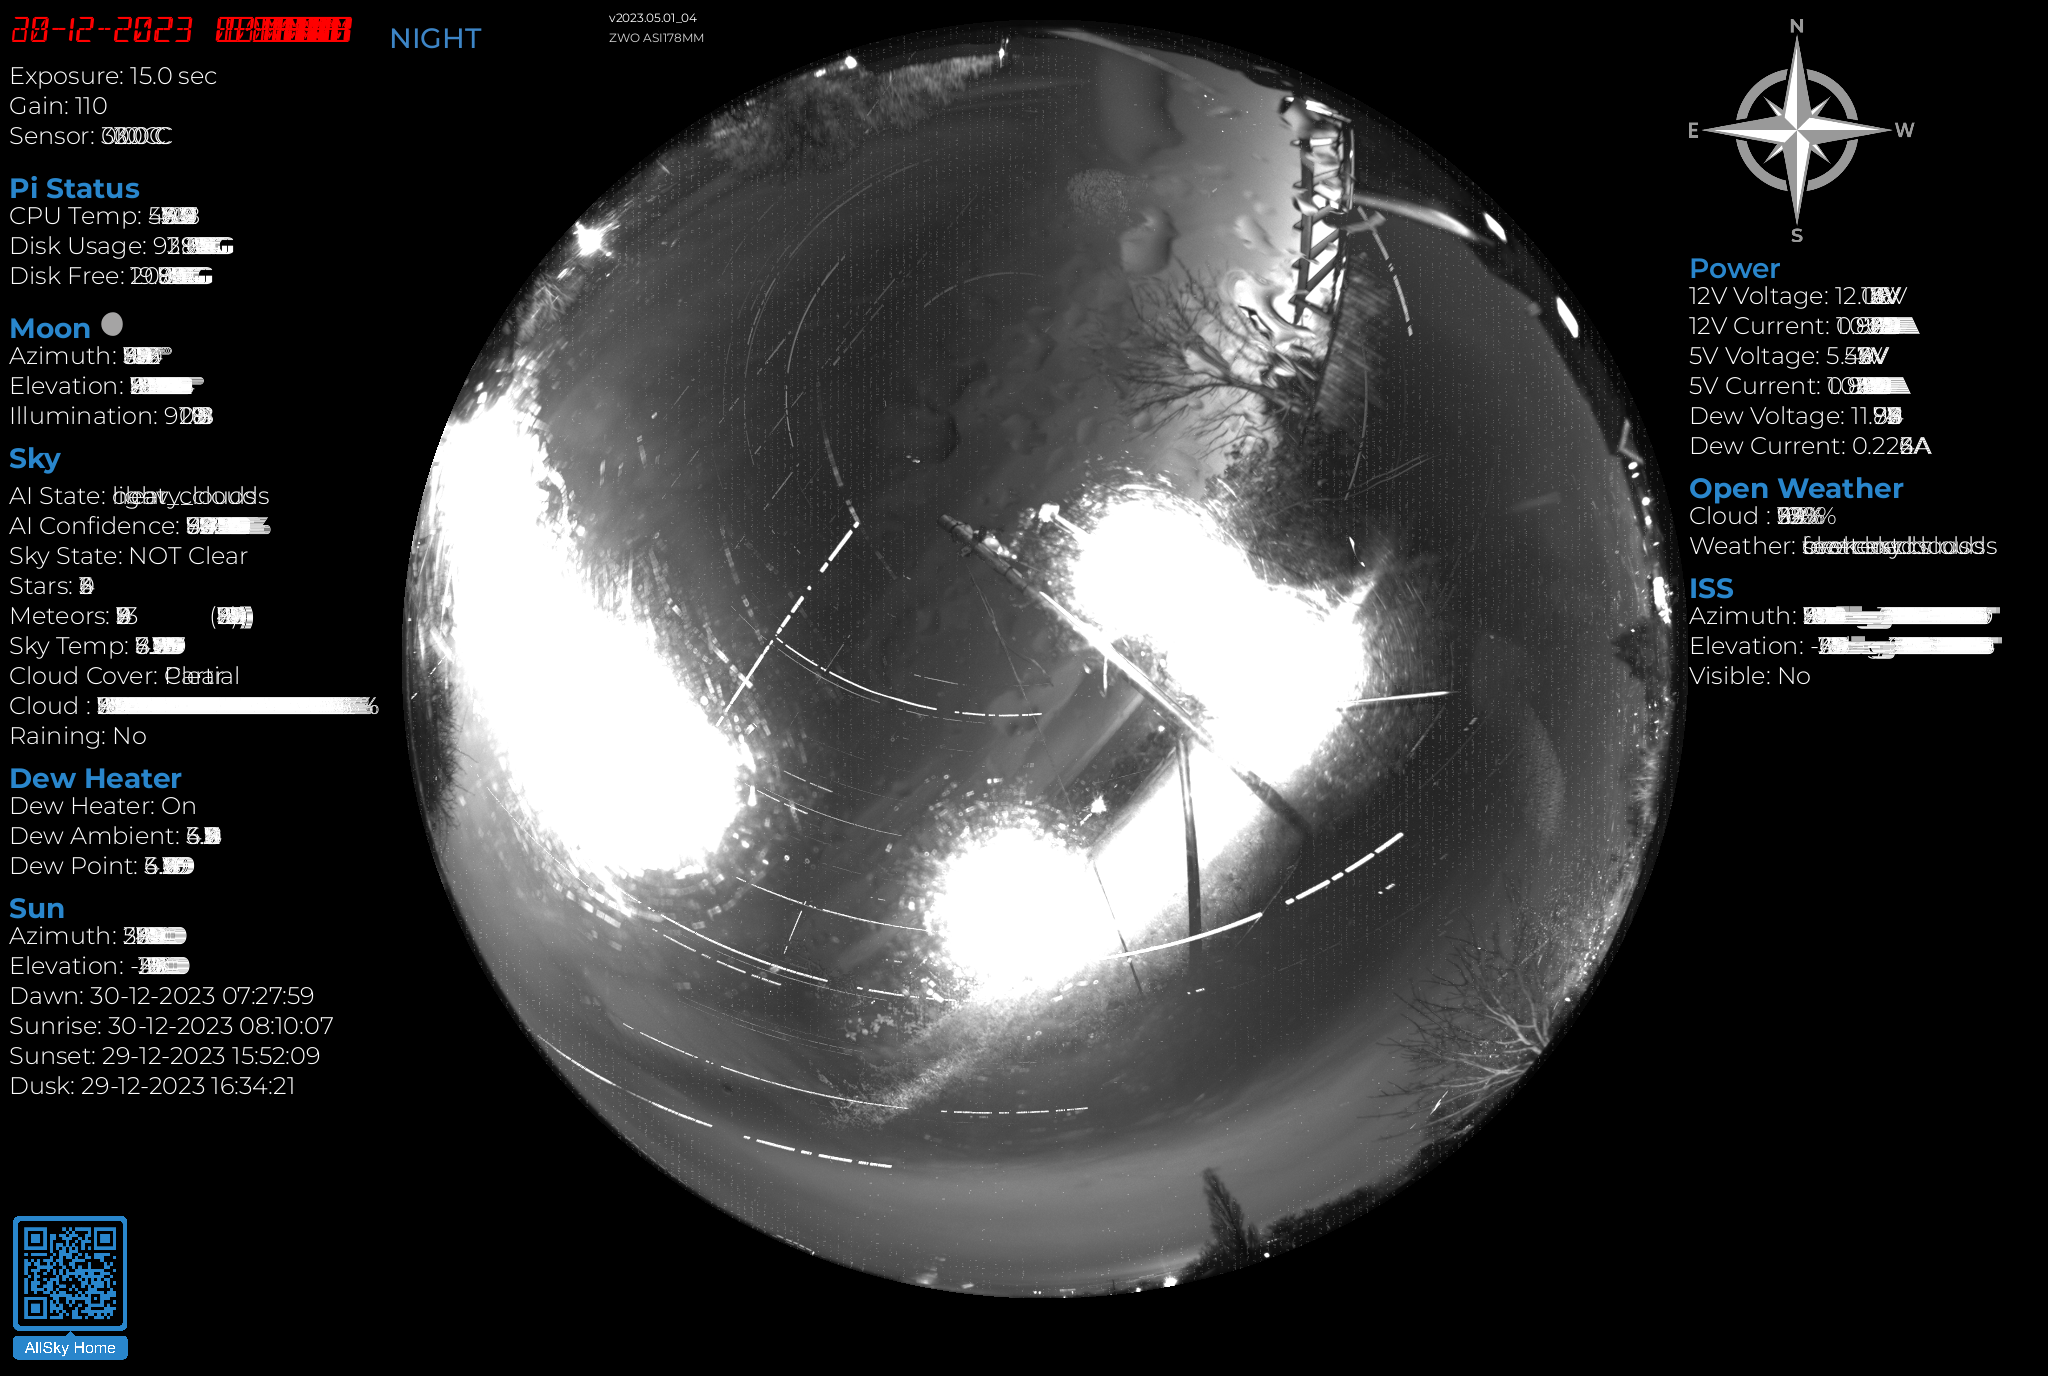Click the Dew Heater section heading
The image size is (2048, 1376).
click(x=95, y=778)
